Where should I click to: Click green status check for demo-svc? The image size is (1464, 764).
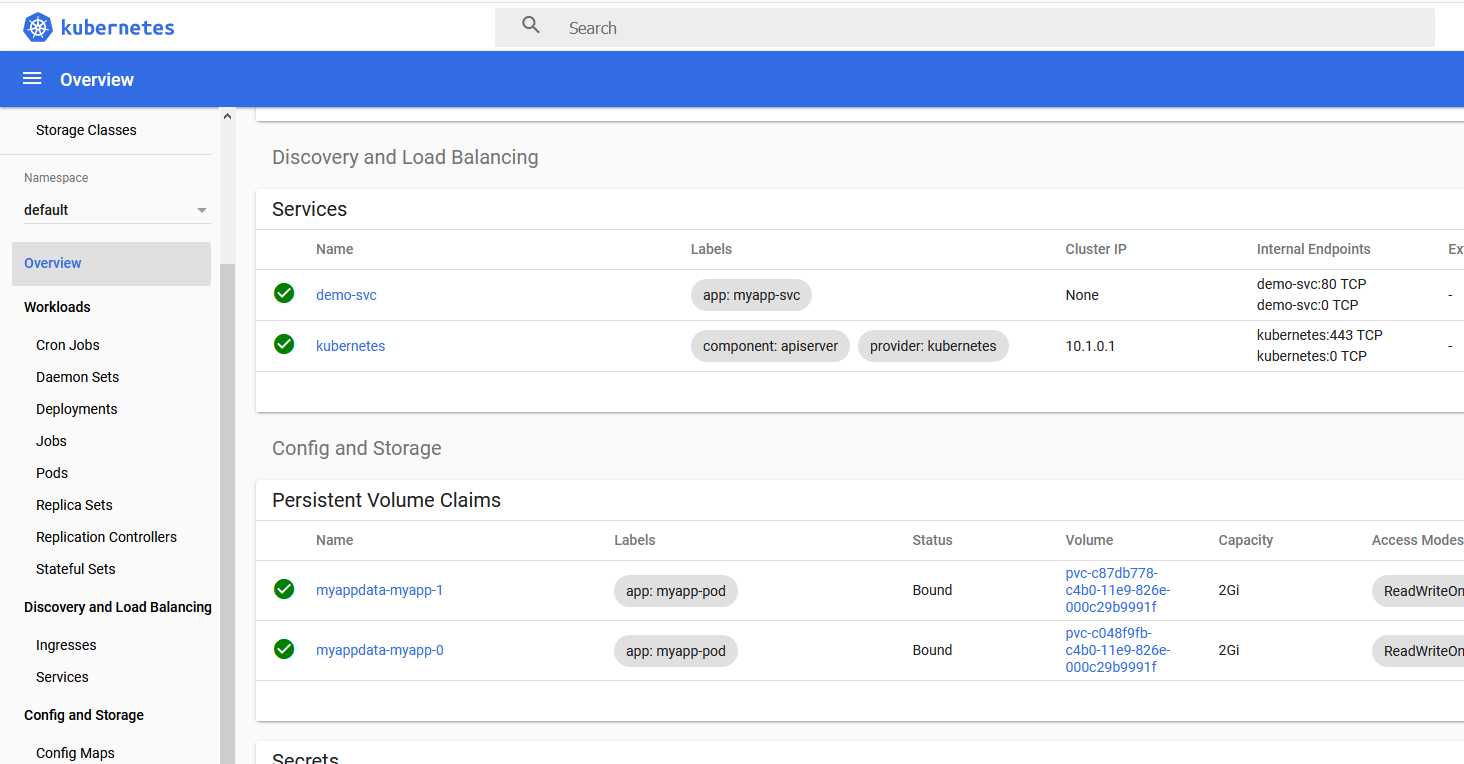tap(284, 293)
